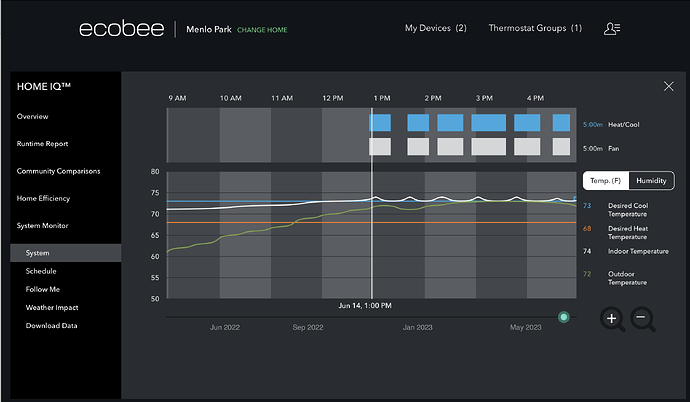
Task: Click the HOME IQ heading
Action: pos(44,87)
